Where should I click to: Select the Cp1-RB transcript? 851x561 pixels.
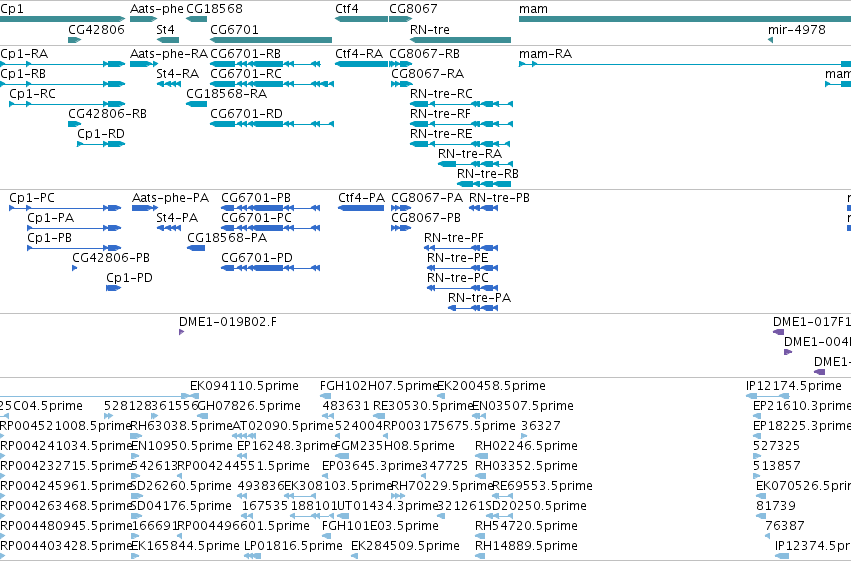pos(62,84)
